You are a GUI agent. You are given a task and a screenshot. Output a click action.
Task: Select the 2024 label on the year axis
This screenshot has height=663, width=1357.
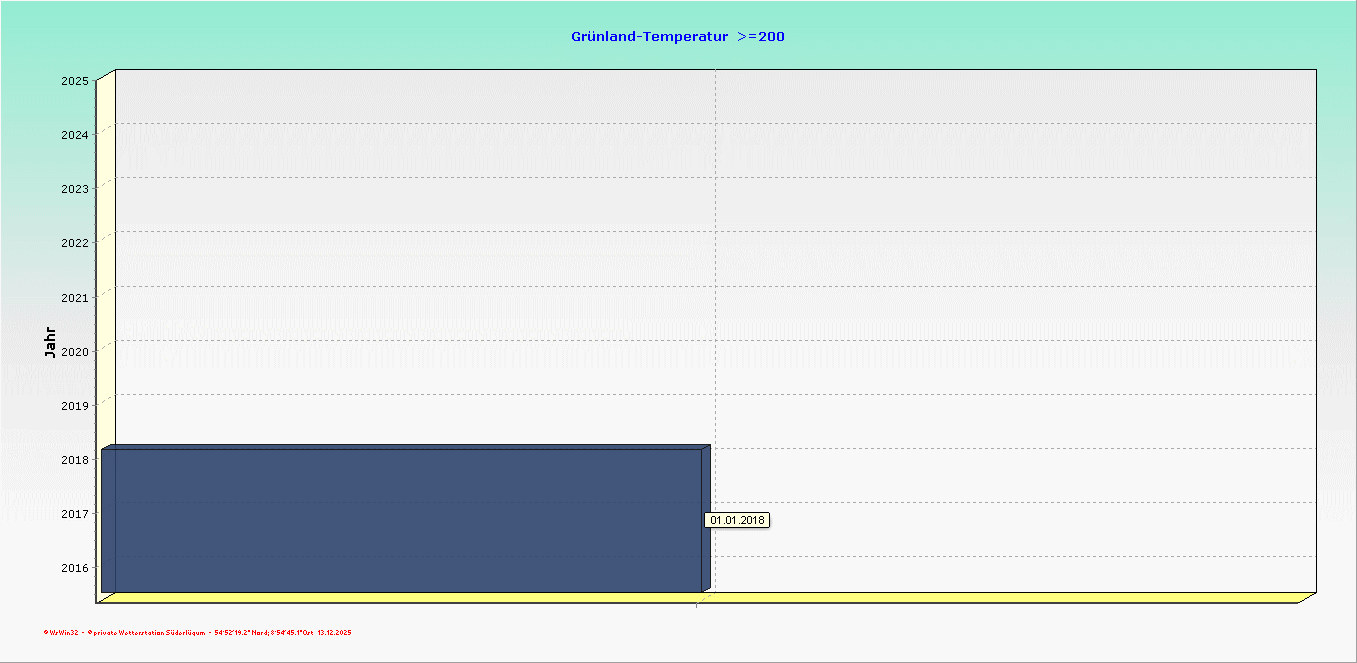pyautogui.click(x=74, y=134)
